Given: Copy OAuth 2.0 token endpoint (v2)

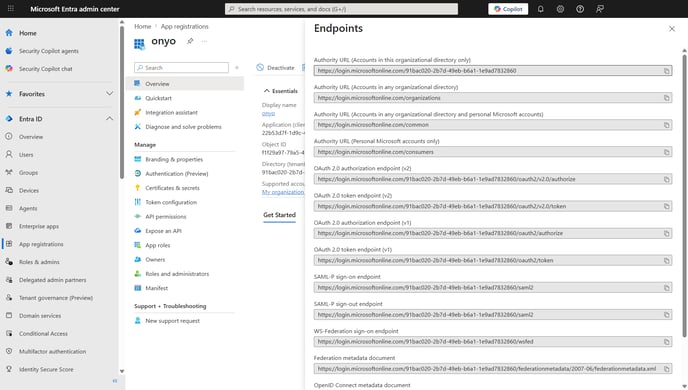Looking at the screenshot, I should 666,206.
